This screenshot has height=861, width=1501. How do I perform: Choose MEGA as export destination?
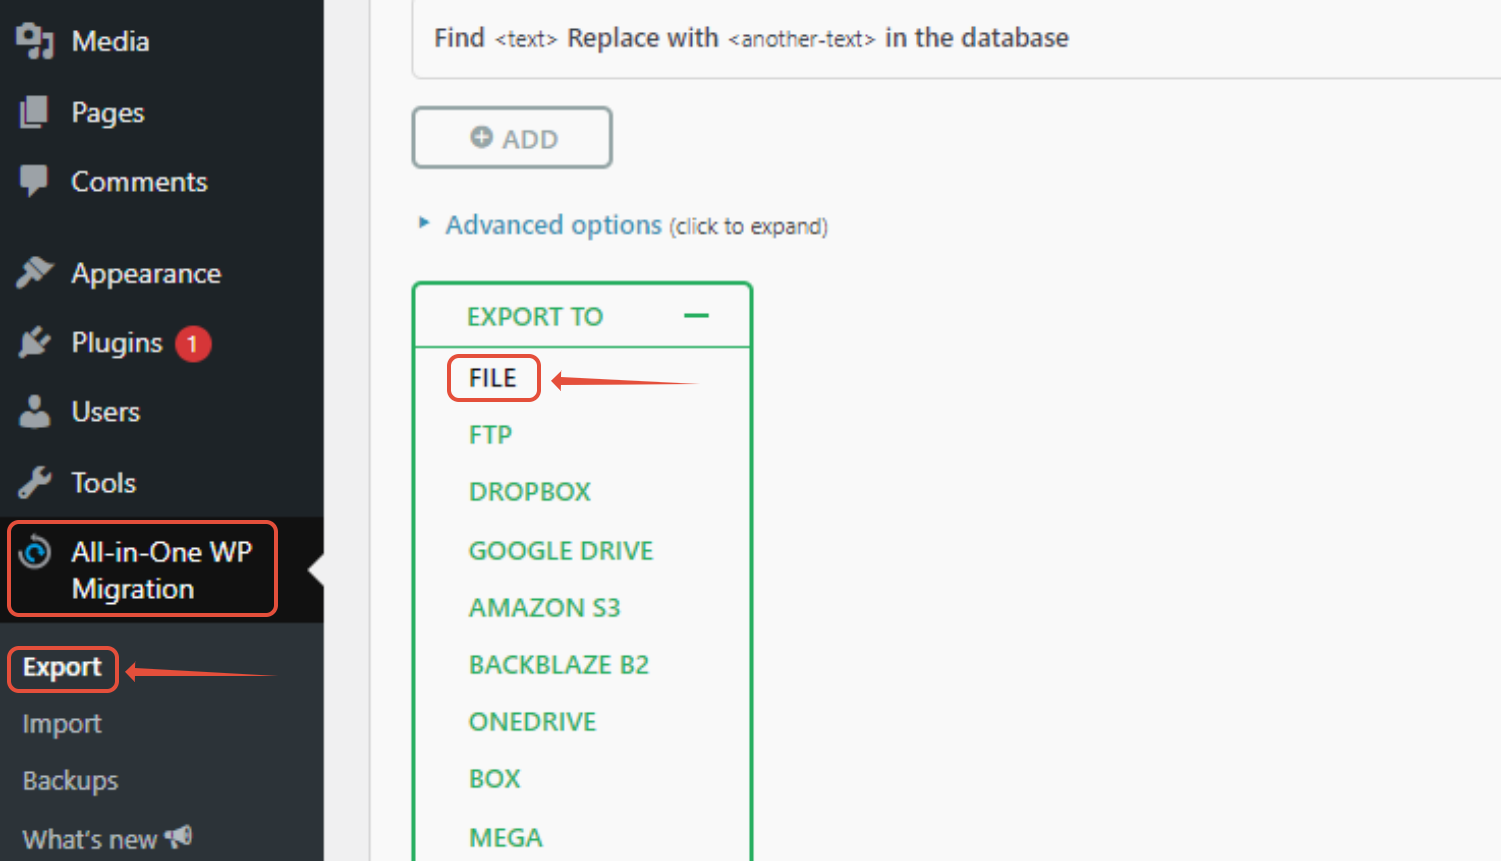pos(506,838)
